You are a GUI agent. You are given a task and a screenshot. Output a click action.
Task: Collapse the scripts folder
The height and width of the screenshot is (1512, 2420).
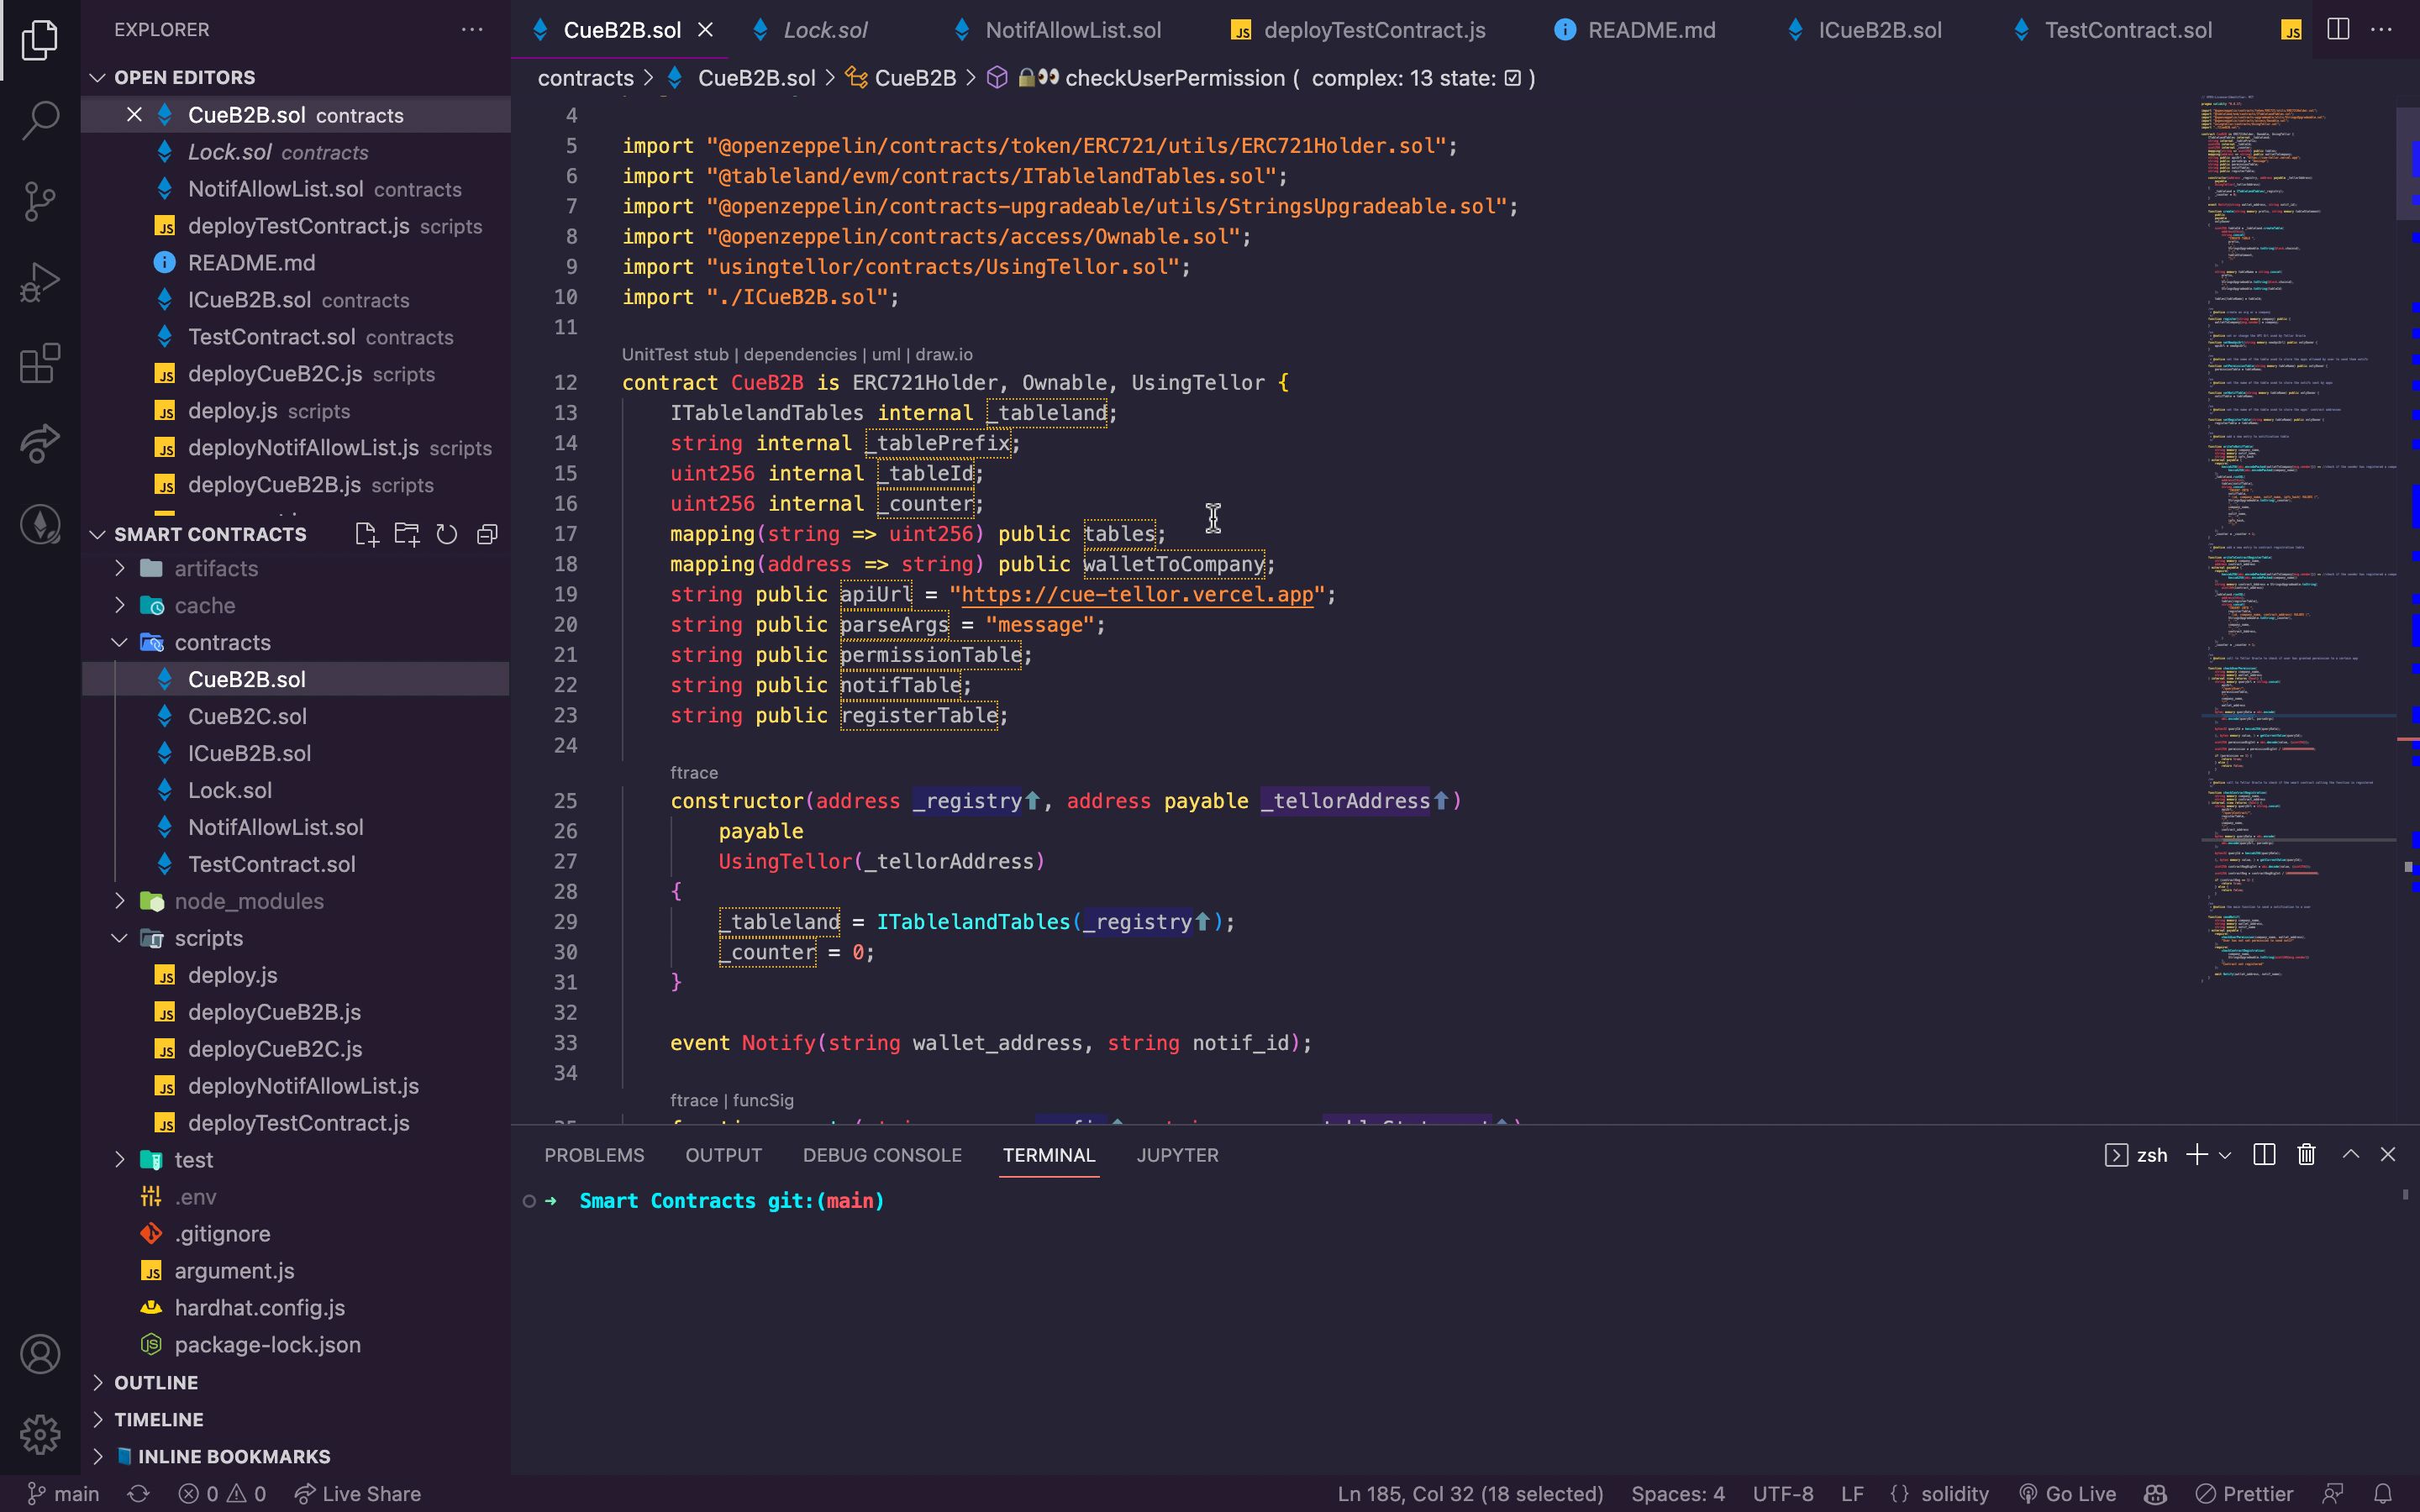(120, 938)
